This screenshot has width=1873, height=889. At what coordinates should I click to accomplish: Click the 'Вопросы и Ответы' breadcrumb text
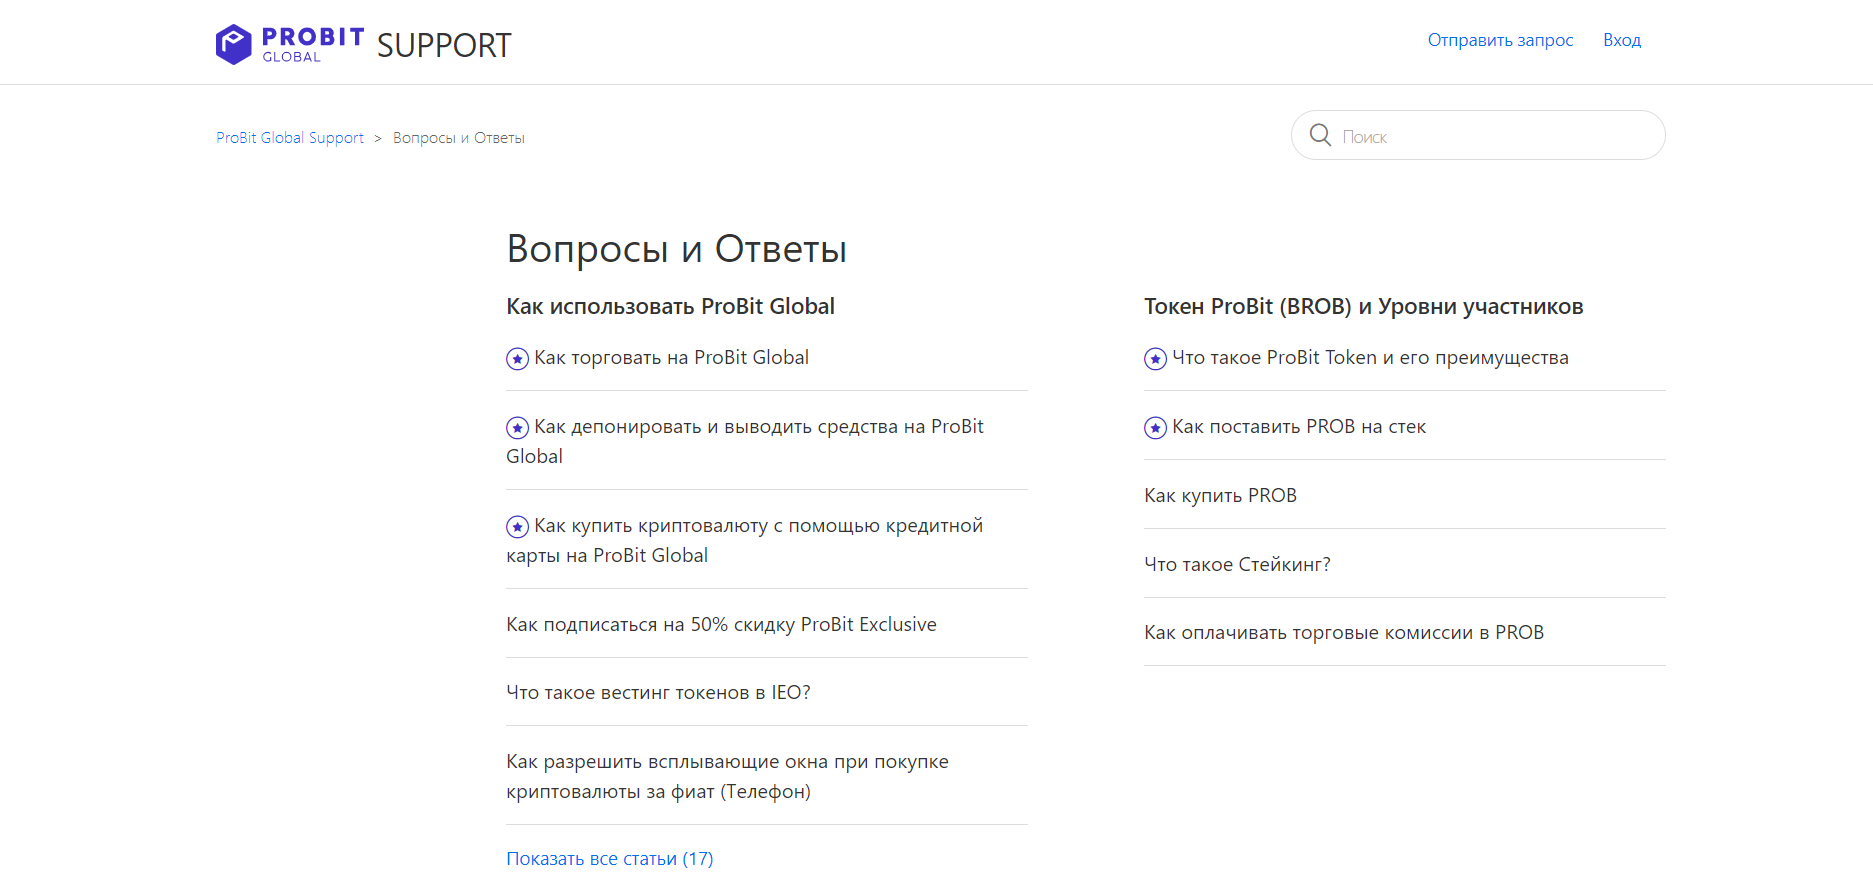(459, 138)
